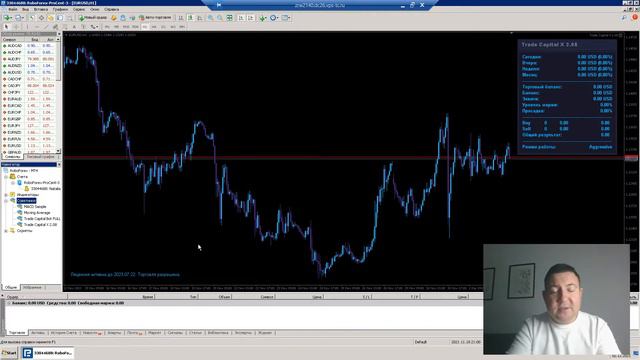This screenshot has height=360, width=640.
Task: Select AUDCAD in Market Watch
Action: coord(15,46)
